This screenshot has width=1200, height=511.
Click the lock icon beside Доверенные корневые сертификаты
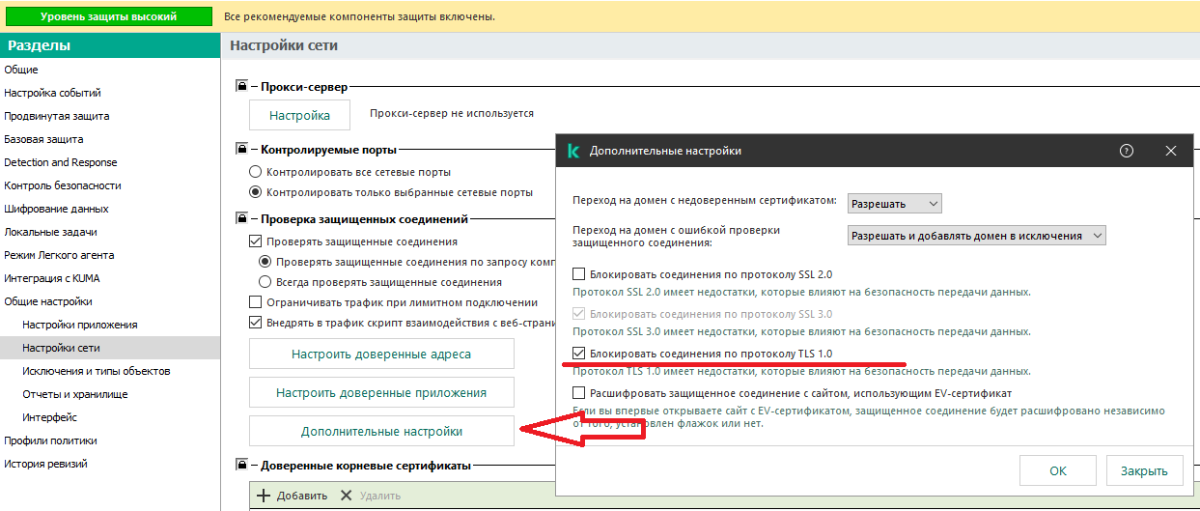coord(241,465)
